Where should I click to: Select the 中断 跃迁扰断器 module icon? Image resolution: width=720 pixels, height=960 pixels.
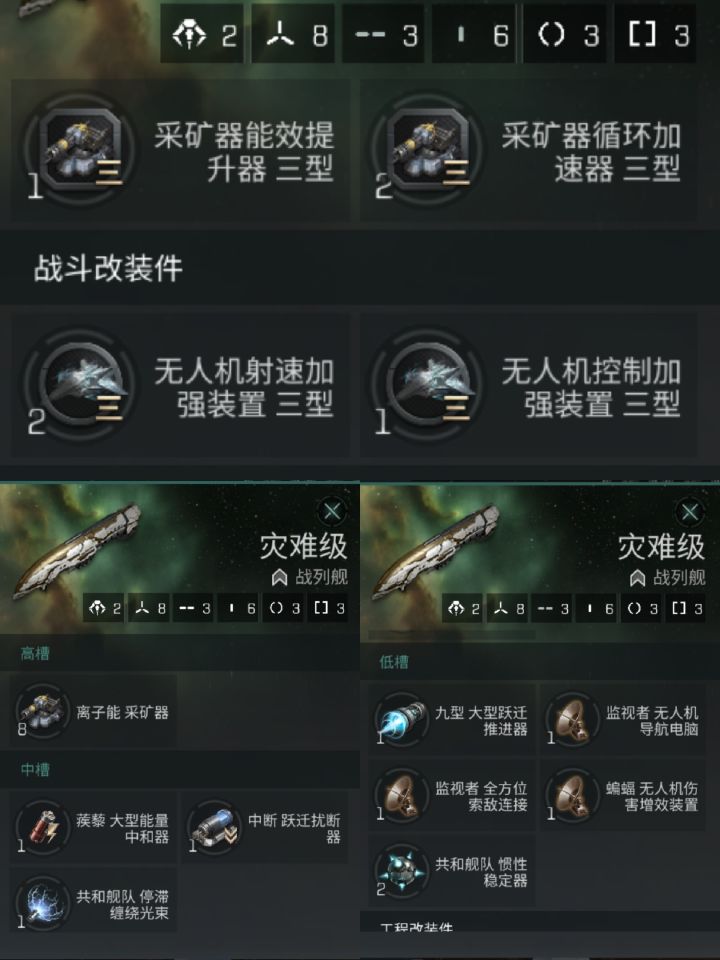pyautogui.click(x=214, y=827)
